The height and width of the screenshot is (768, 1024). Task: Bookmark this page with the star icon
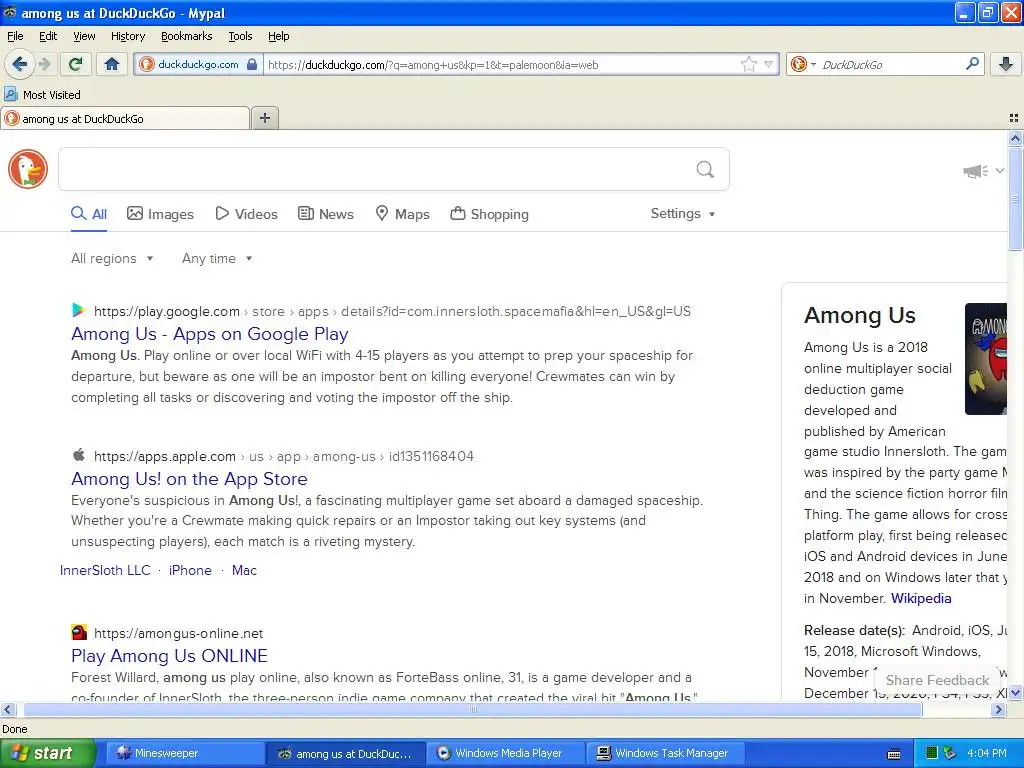(748, 64)
